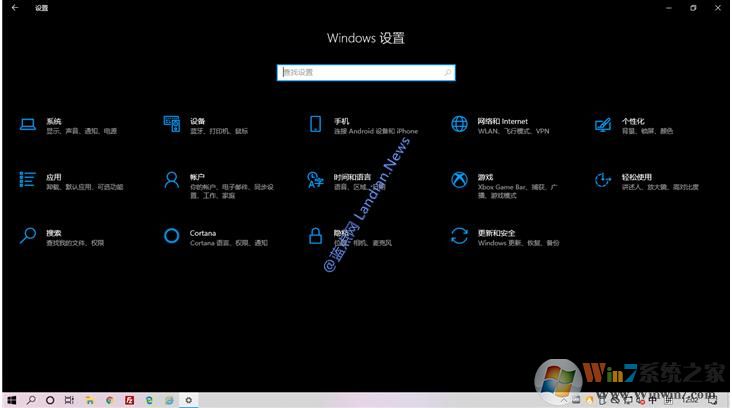The width and height of the screenshot is (732, 408).
Task: Open the Windows Start menu
Action: pyautogui.click(x=12, y=400)
